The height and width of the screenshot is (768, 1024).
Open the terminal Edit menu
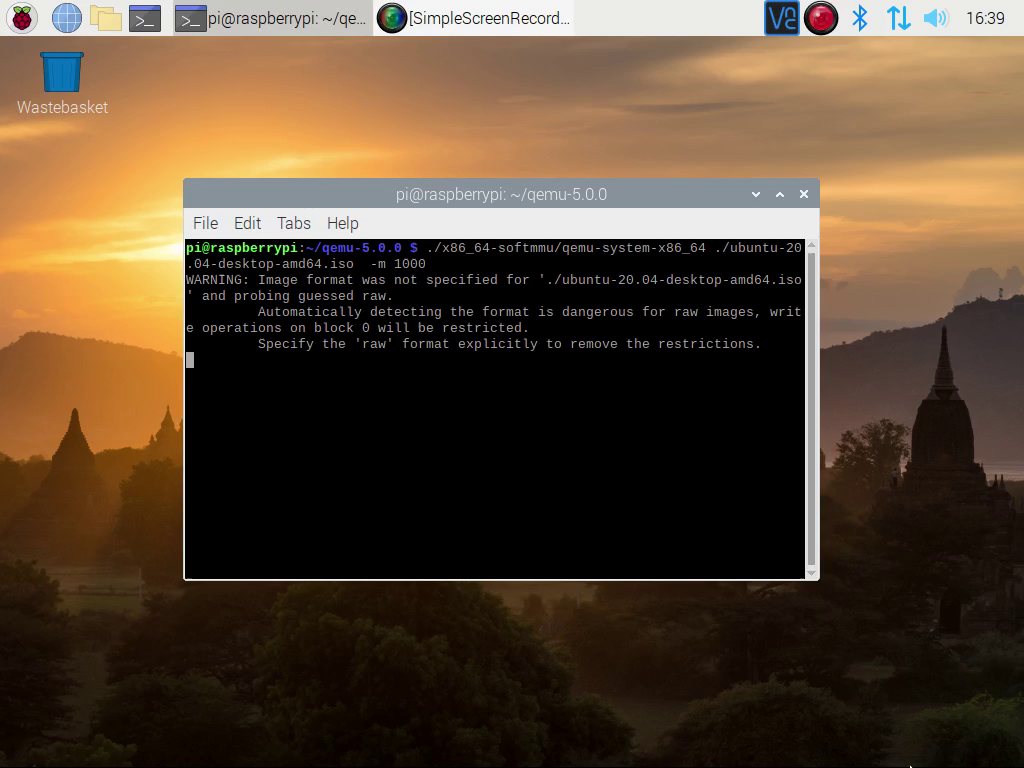click(248, 223)
